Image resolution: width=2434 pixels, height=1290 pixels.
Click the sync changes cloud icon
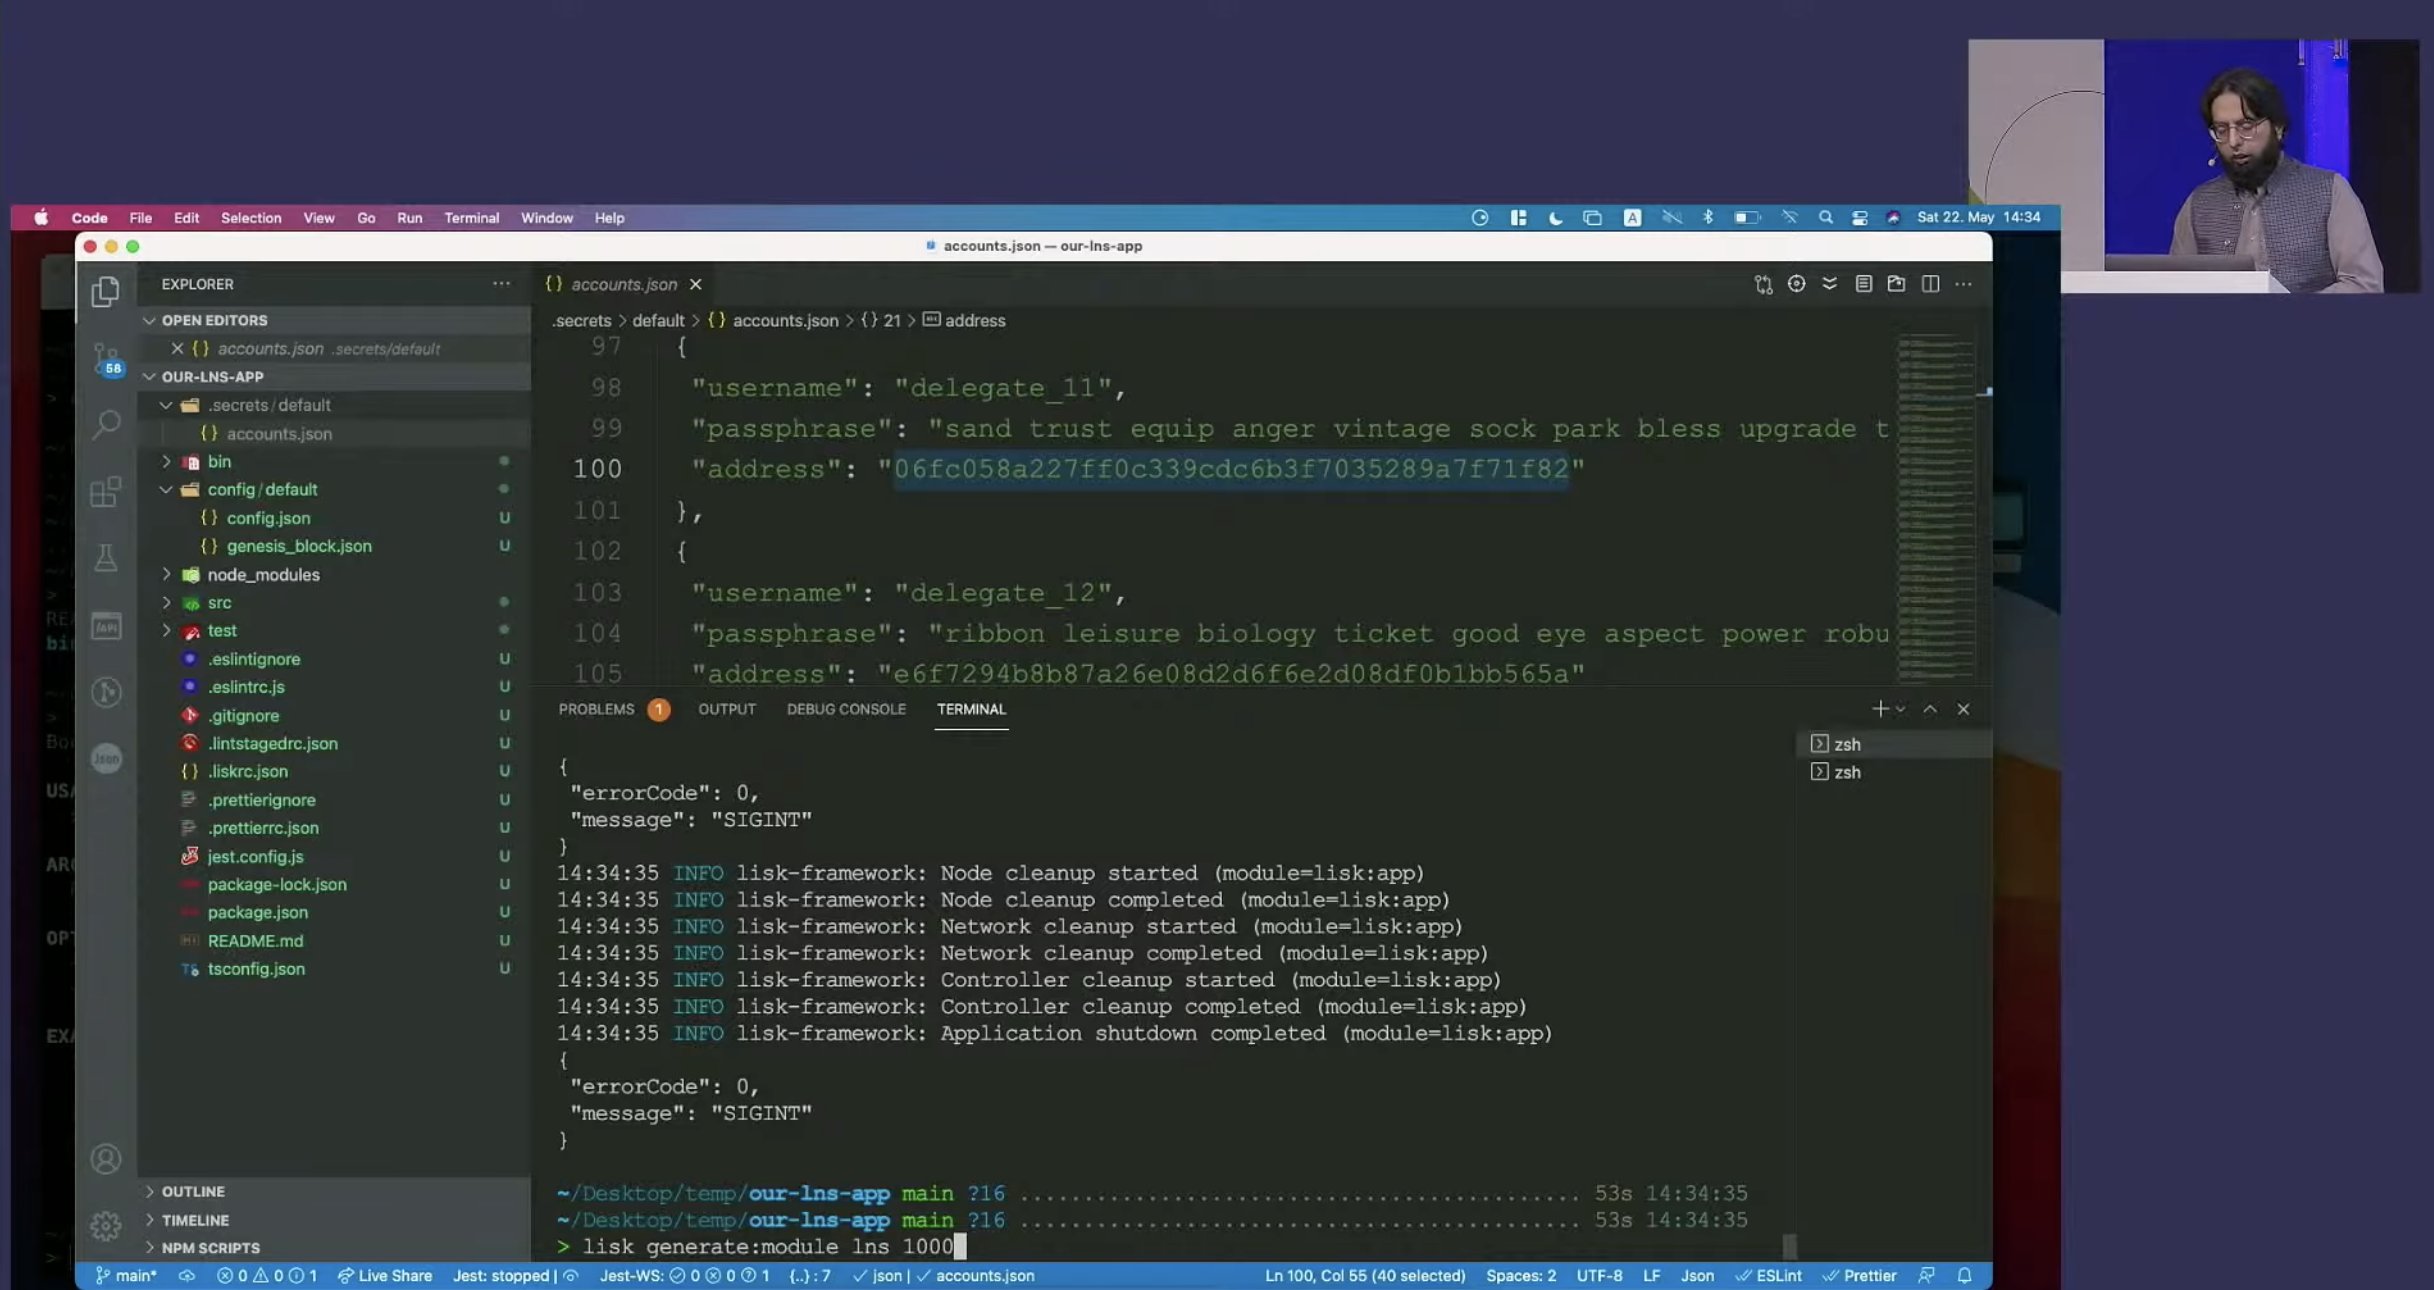click(186, 1276)
